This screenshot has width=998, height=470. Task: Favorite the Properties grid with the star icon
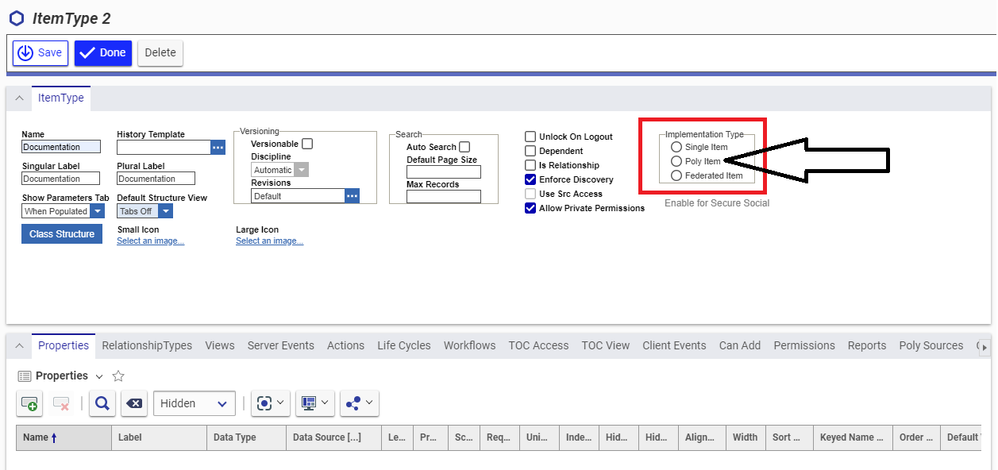point(118,376)
